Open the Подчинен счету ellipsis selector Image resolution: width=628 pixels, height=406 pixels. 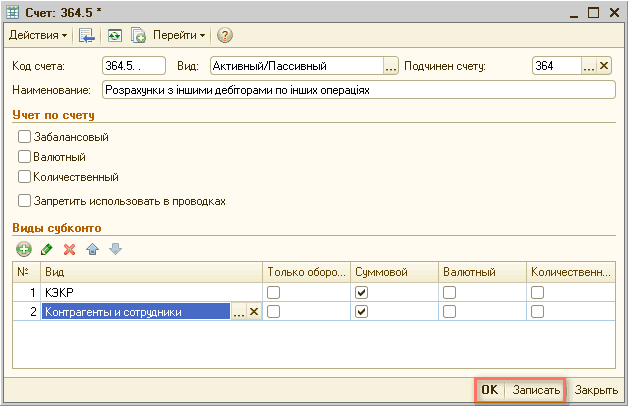click(589, 66)
